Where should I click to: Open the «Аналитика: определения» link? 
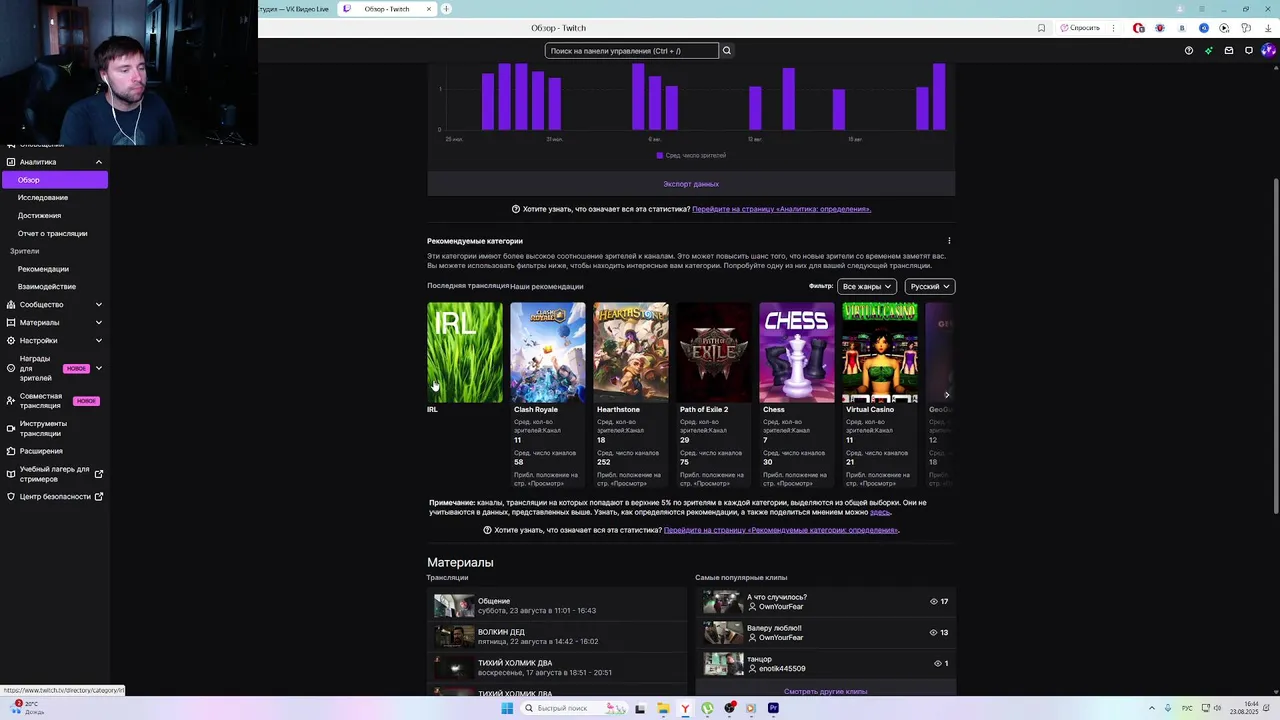pos(781,209)
